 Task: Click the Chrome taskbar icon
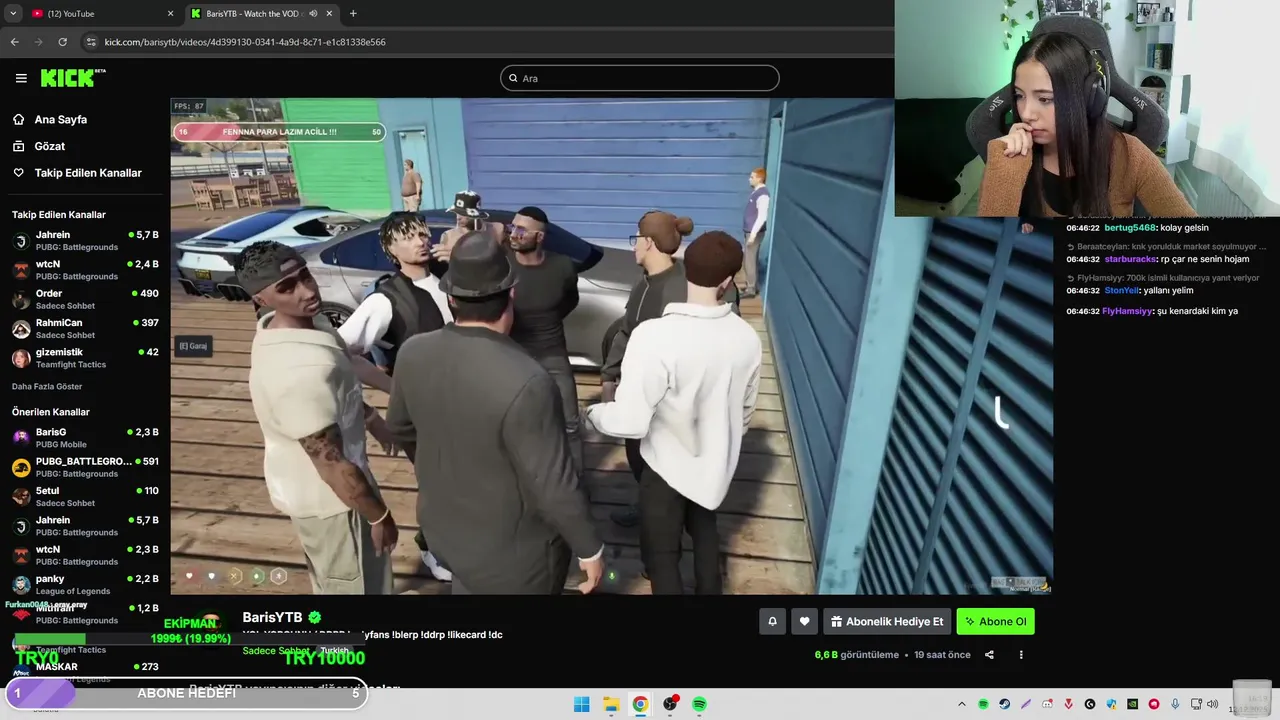640,704
